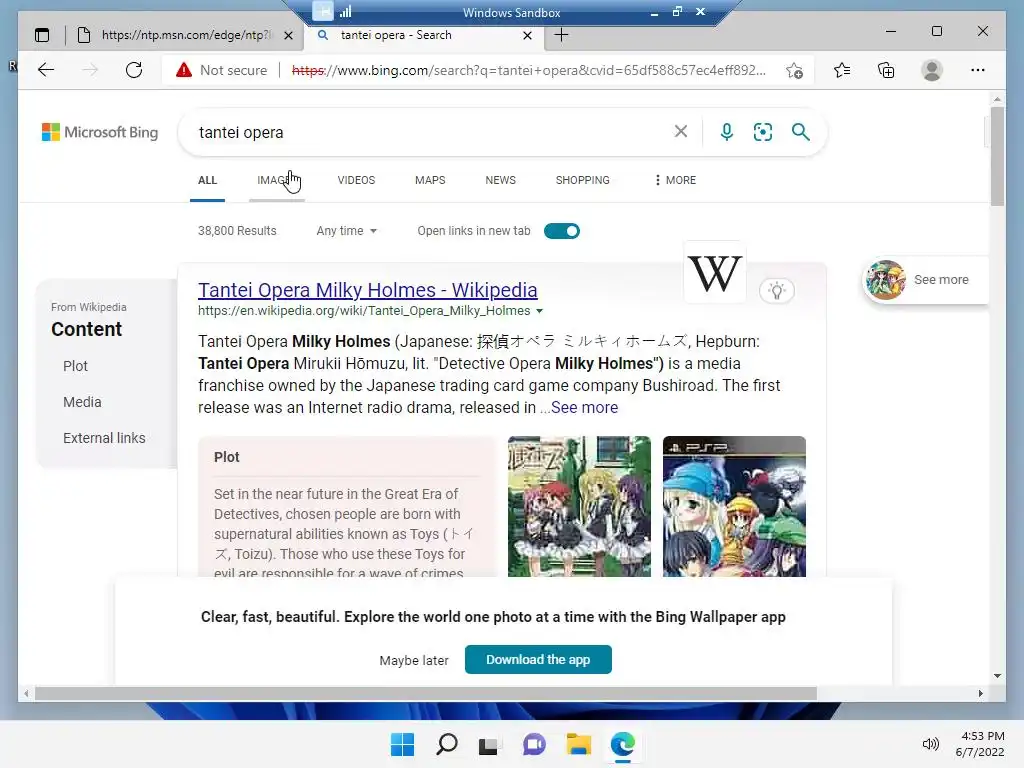Screen dimensions: 1024x768
Task: Switch to the VIDEOS tab
Action: pos(356,180)
